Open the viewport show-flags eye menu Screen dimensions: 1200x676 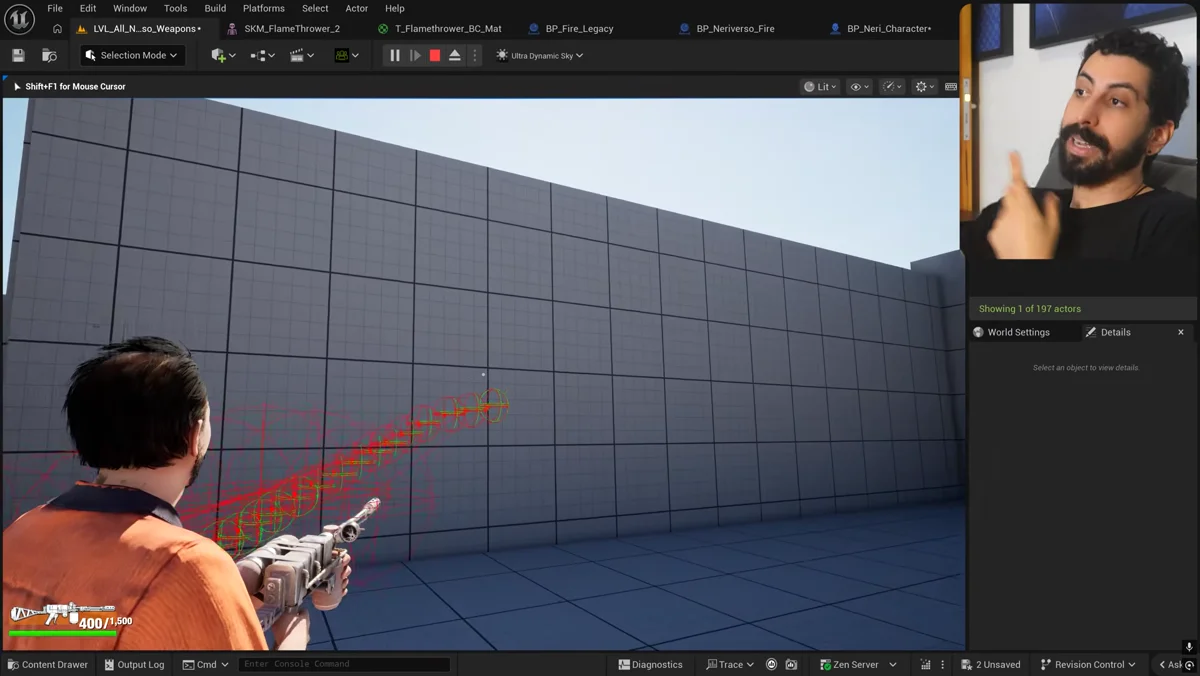[860, 87]
